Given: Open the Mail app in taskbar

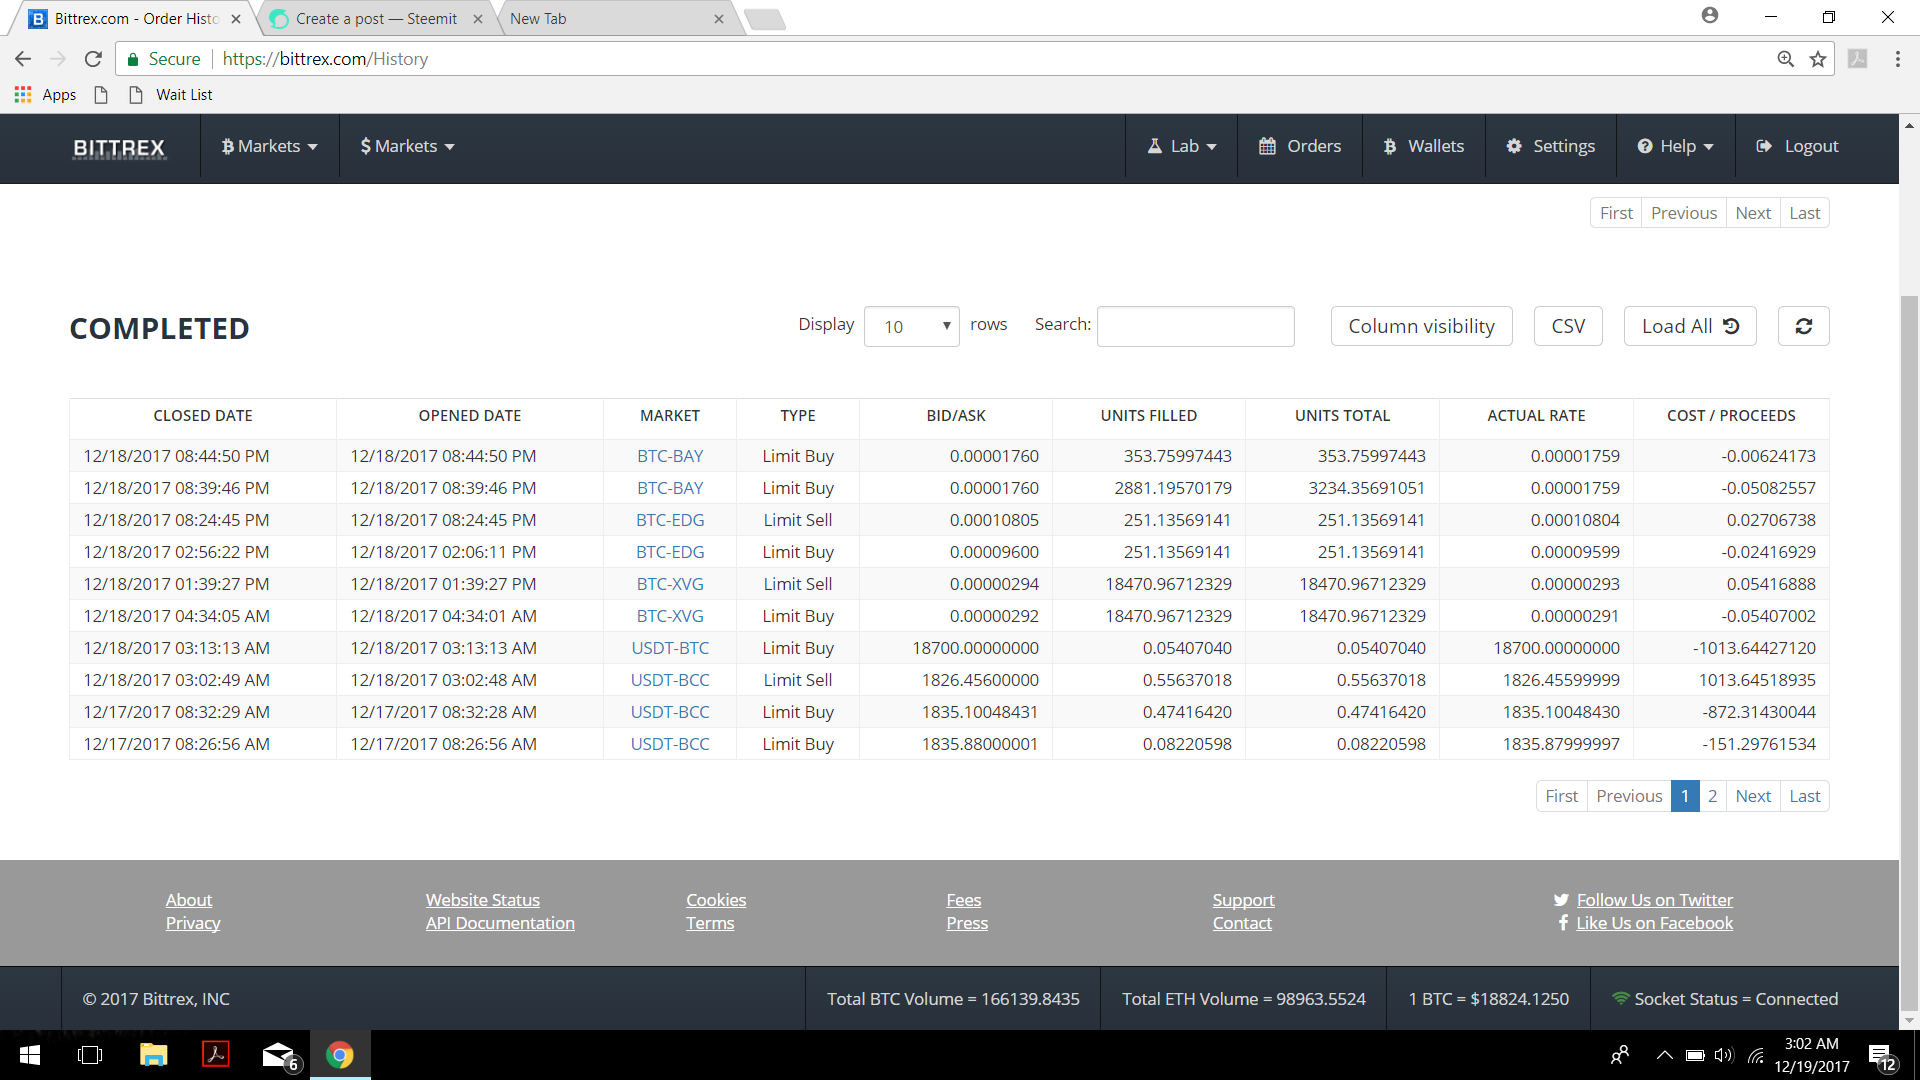Looking at the screenshot, I should (279, 1055).
